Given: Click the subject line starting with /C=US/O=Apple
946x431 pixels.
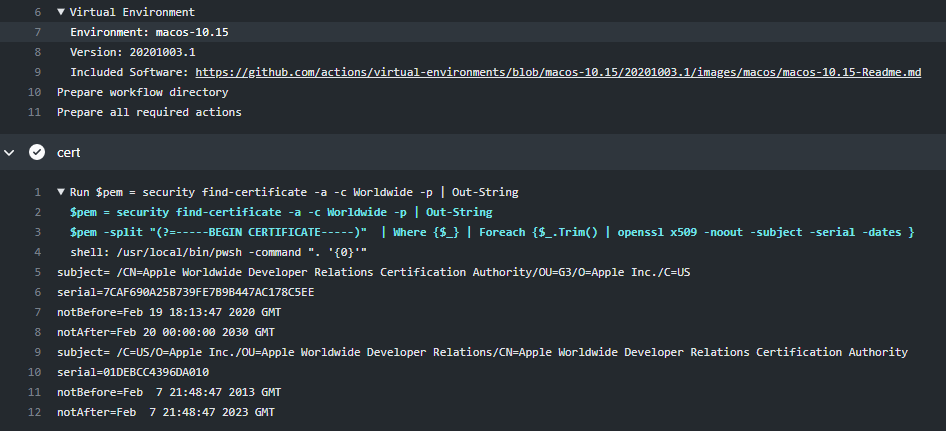Looking at the screenshot, I should [x=482, y=351].
